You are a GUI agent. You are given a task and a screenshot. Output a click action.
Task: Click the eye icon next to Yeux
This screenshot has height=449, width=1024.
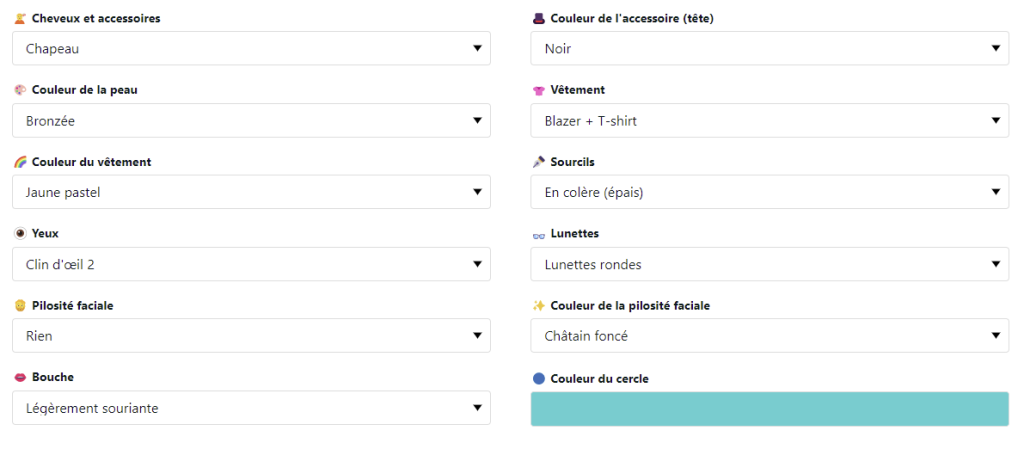pos(20,234)
